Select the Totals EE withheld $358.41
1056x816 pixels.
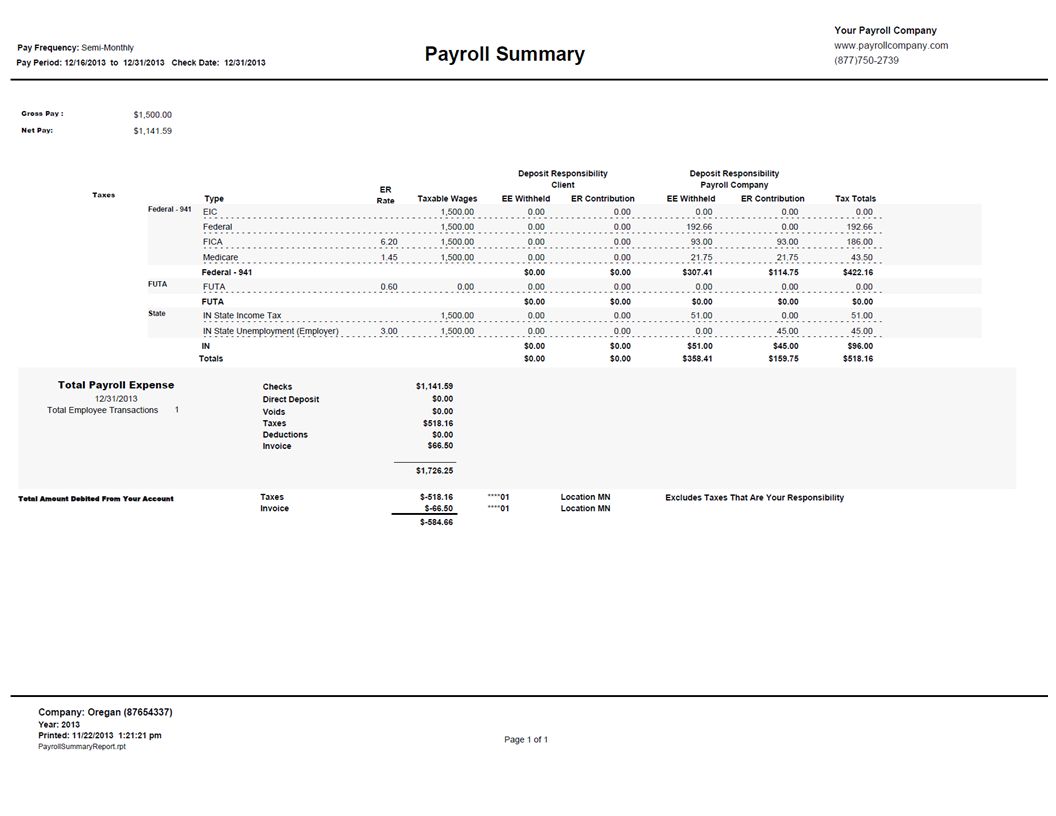click(x=697, y=359)
